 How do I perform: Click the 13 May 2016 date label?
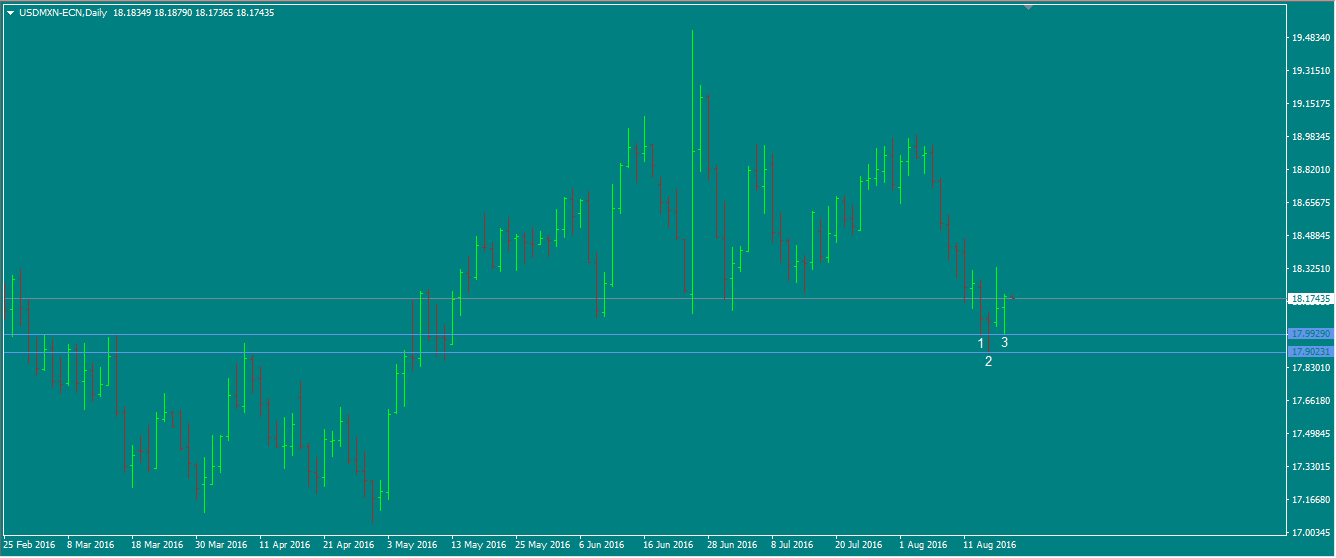478,545
